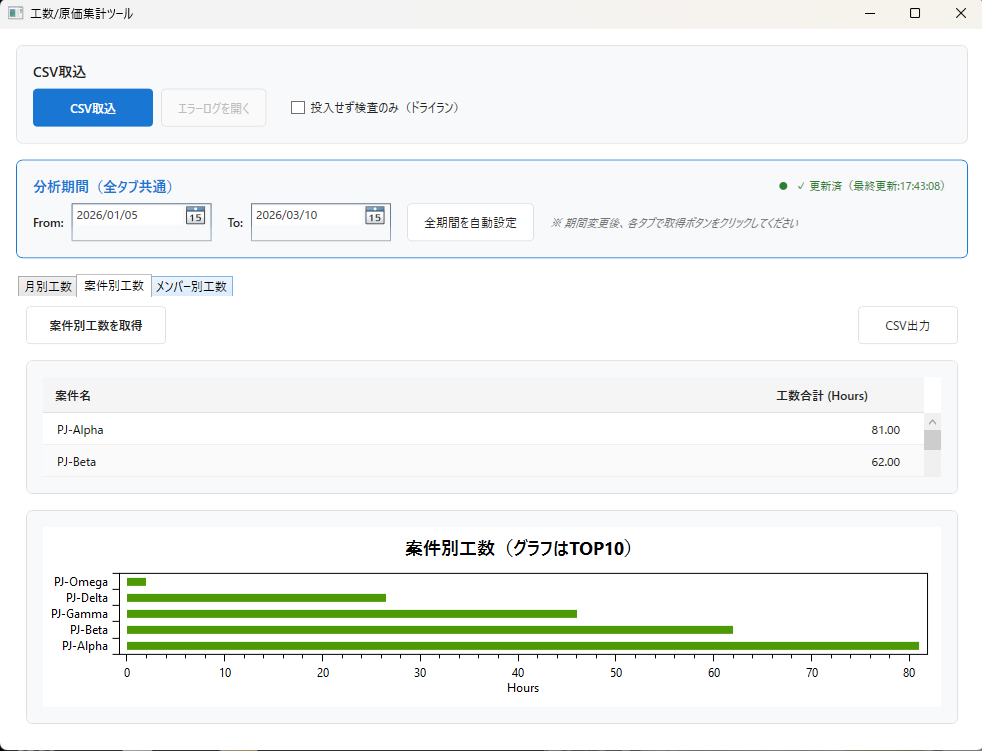Open the To date calendar picker icon
This screenshot has height=751, width=1003.
pos(375,215)
